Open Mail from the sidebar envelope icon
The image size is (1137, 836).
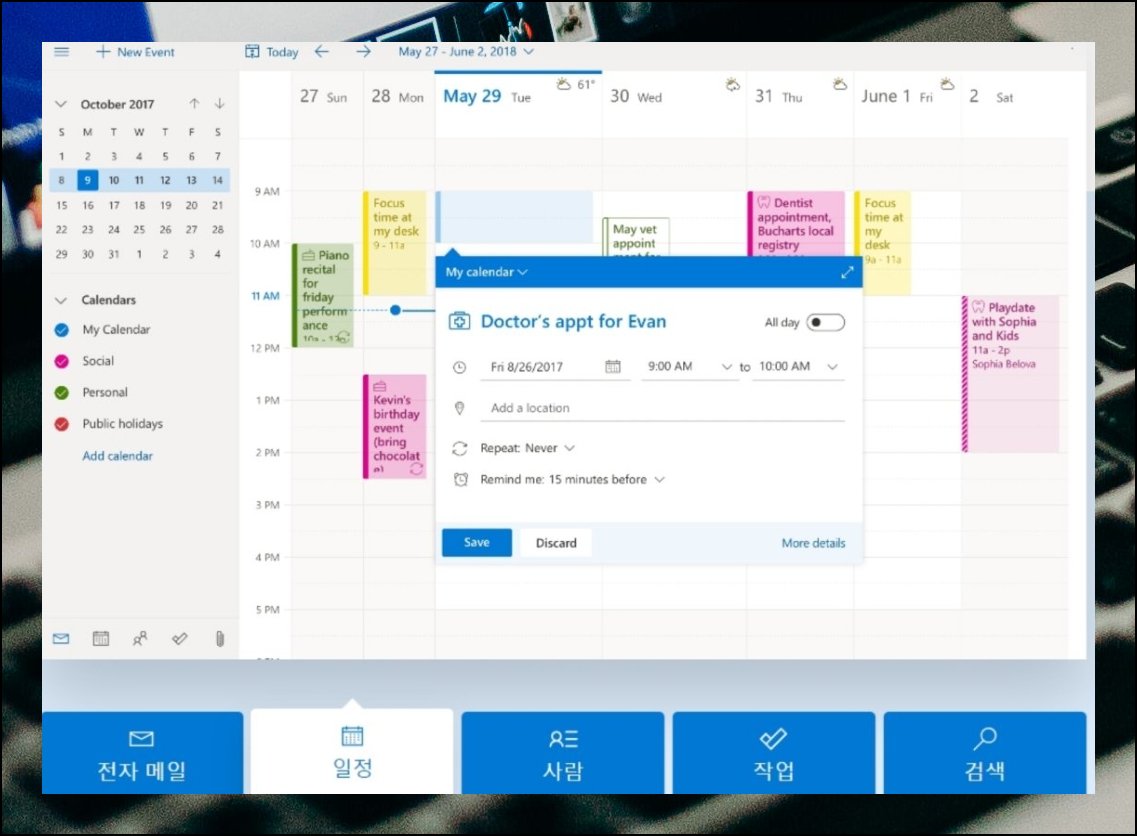(61, 639)
